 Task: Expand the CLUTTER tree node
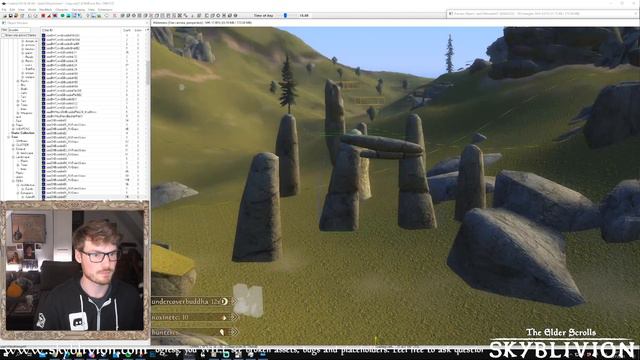tap(13, 145)
